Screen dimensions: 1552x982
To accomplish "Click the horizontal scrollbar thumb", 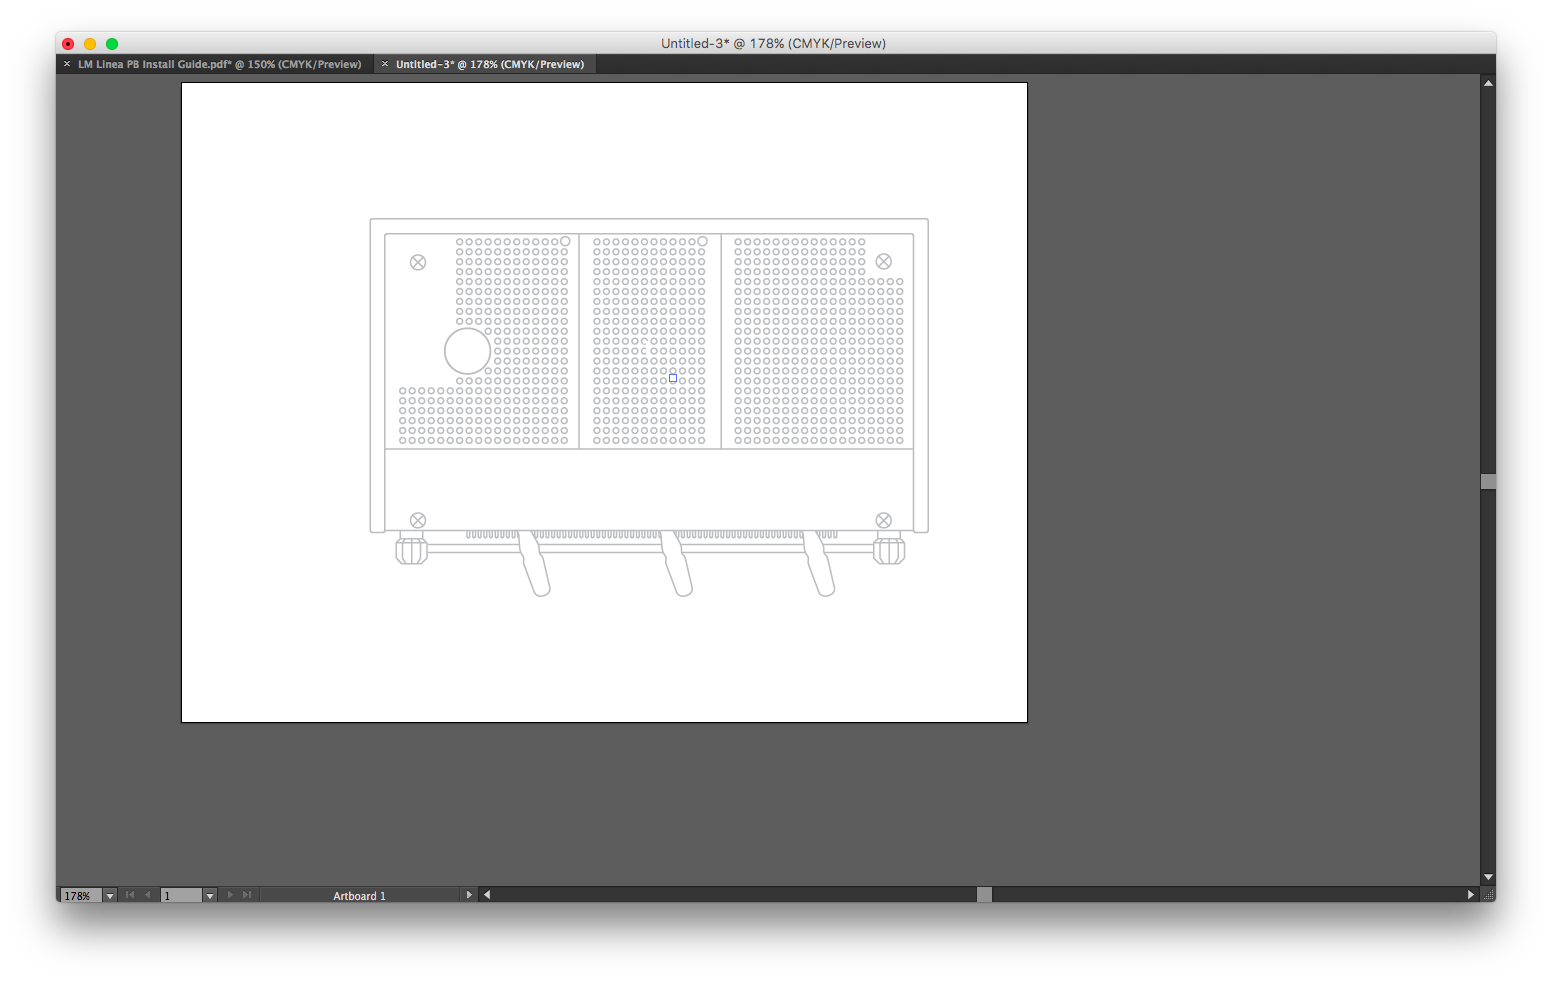I will (985, 895).
